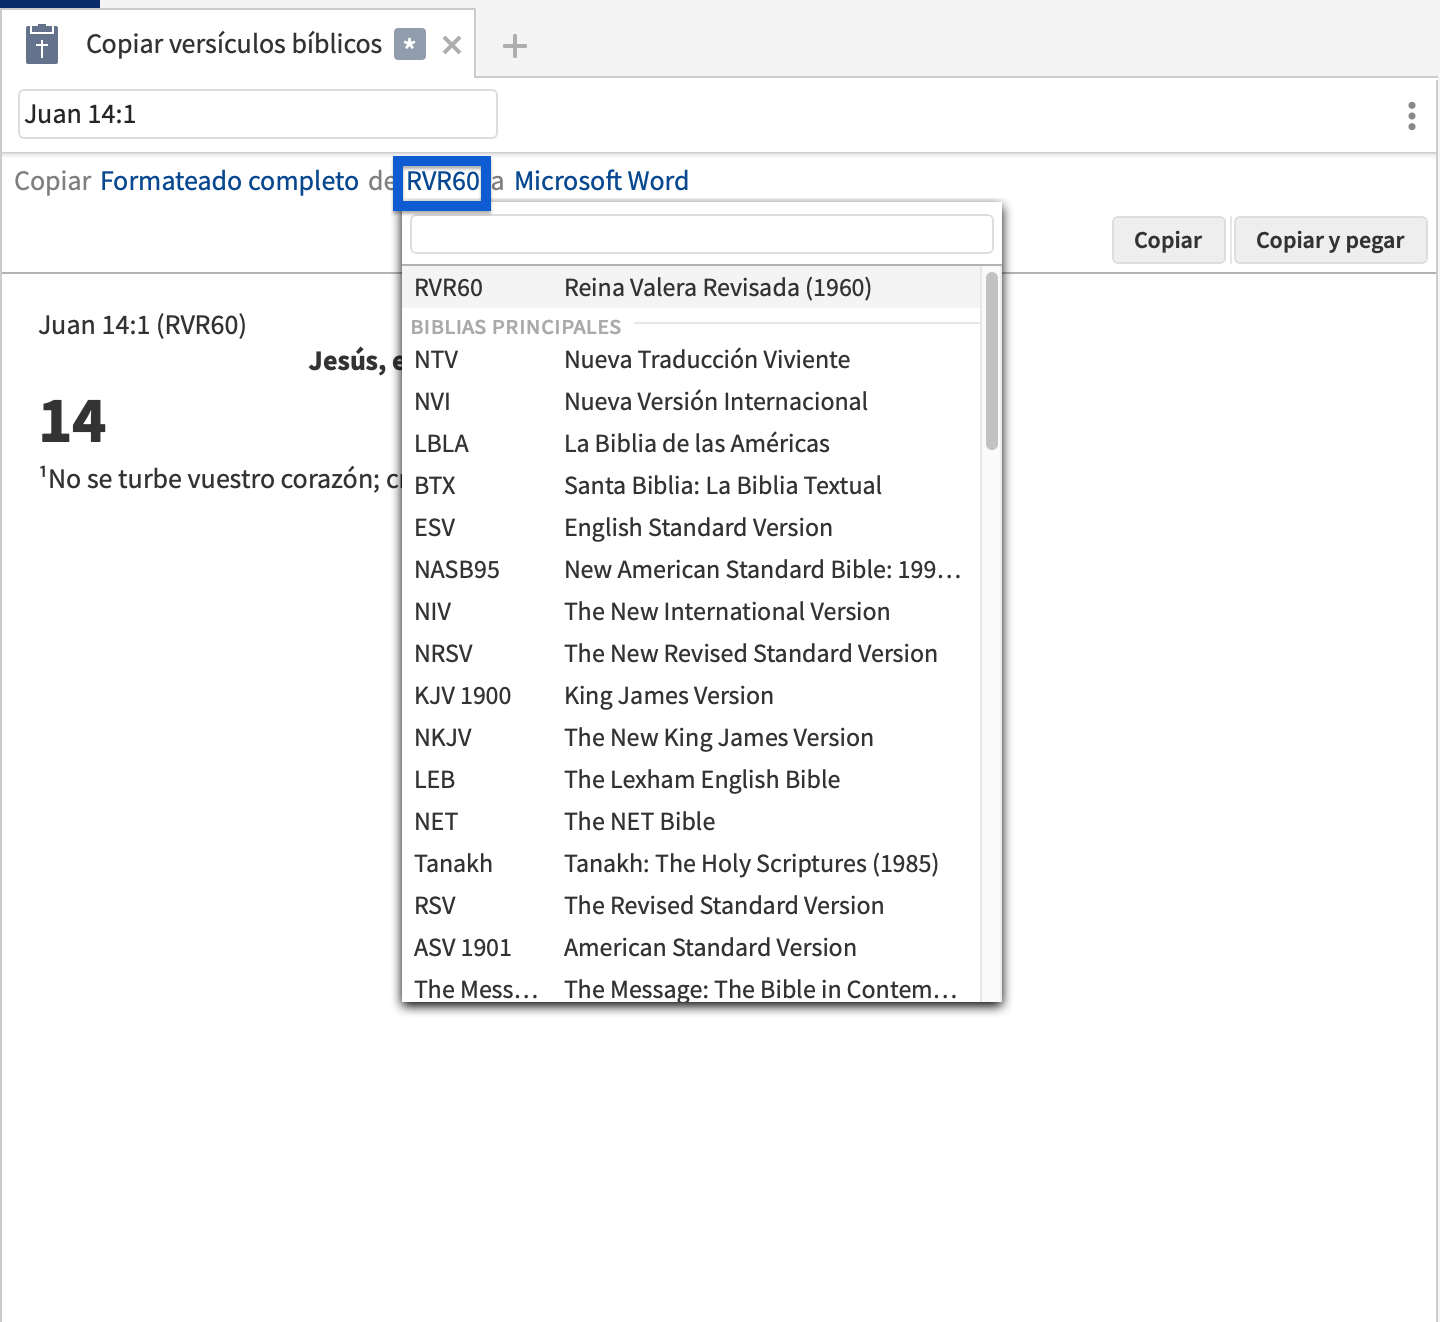The width and height of the screenshot is (1440, 1322).
Task: Click the asterisk badge on the tab
Action: pos(409,45)
